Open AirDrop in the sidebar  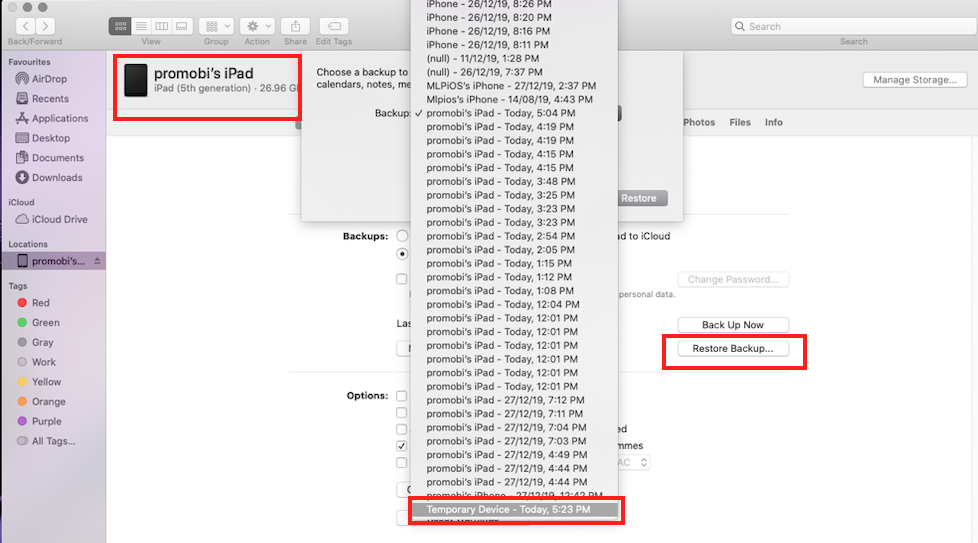click(x=49, y=79)
